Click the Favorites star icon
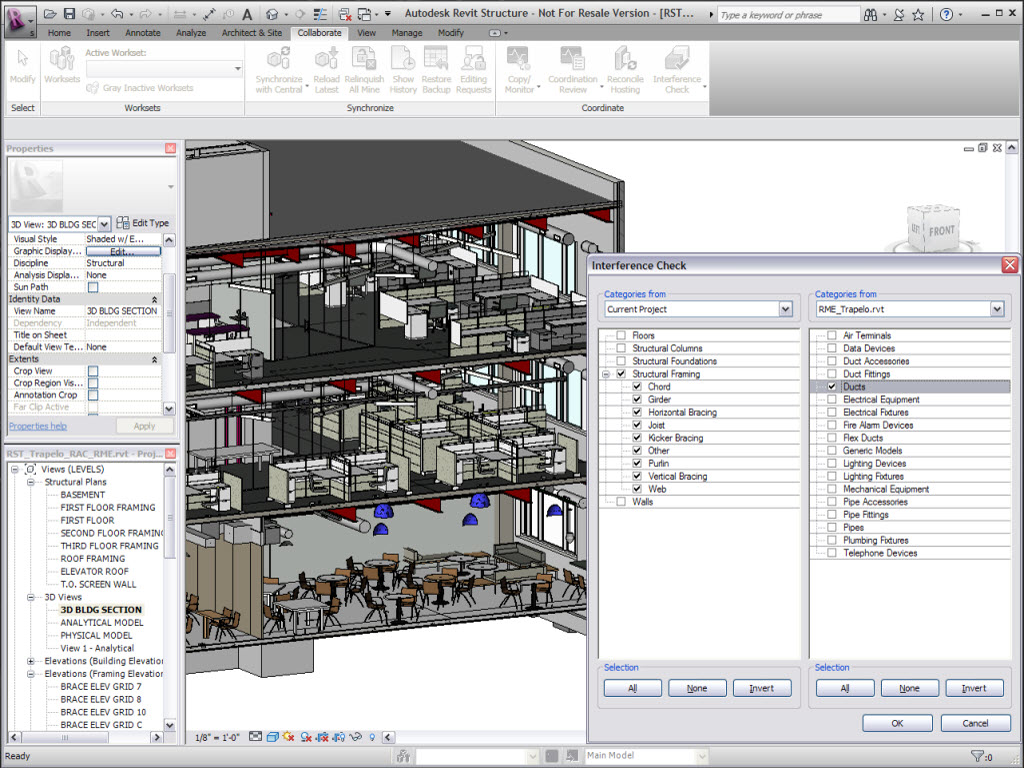The width and height of the screenshot is (1024, 768). tap(918, 14)
